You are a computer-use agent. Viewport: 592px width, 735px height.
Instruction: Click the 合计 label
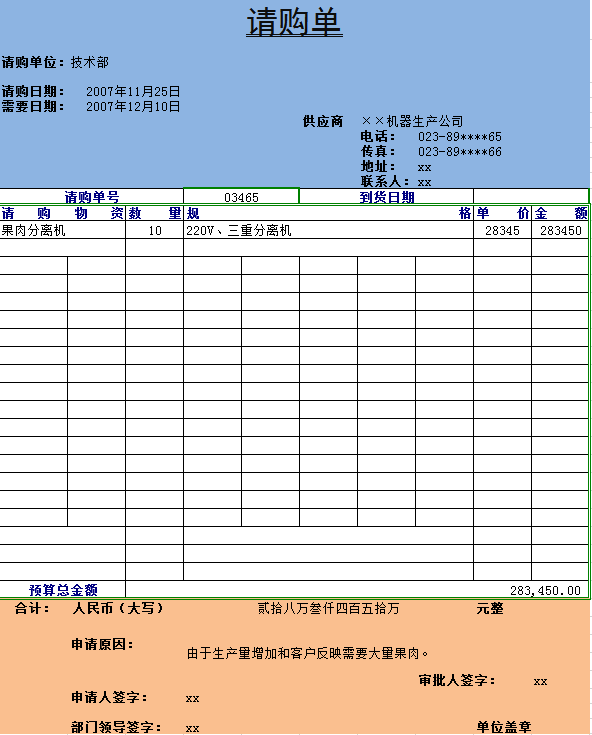[32, 608]
